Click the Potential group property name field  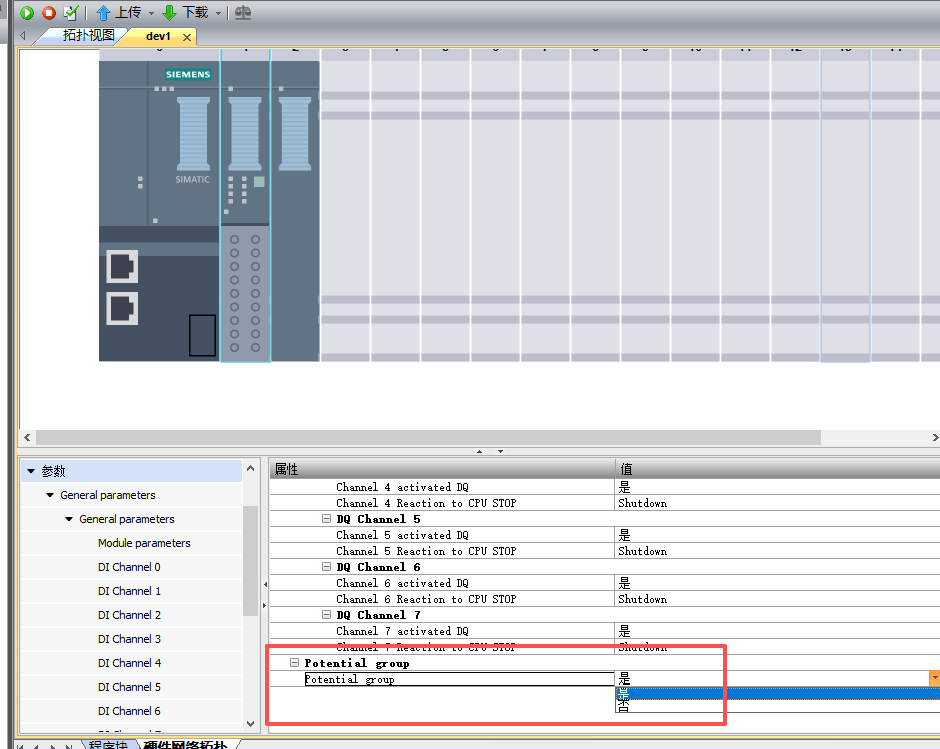click(x=459, y=679)
